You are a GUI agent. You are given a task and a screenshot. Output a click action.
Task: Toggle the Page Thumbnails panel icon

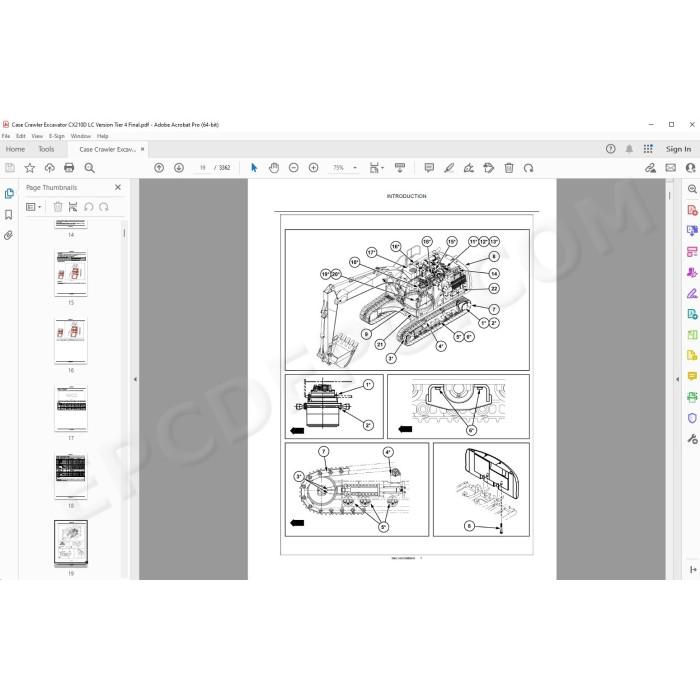pos(9,194)
